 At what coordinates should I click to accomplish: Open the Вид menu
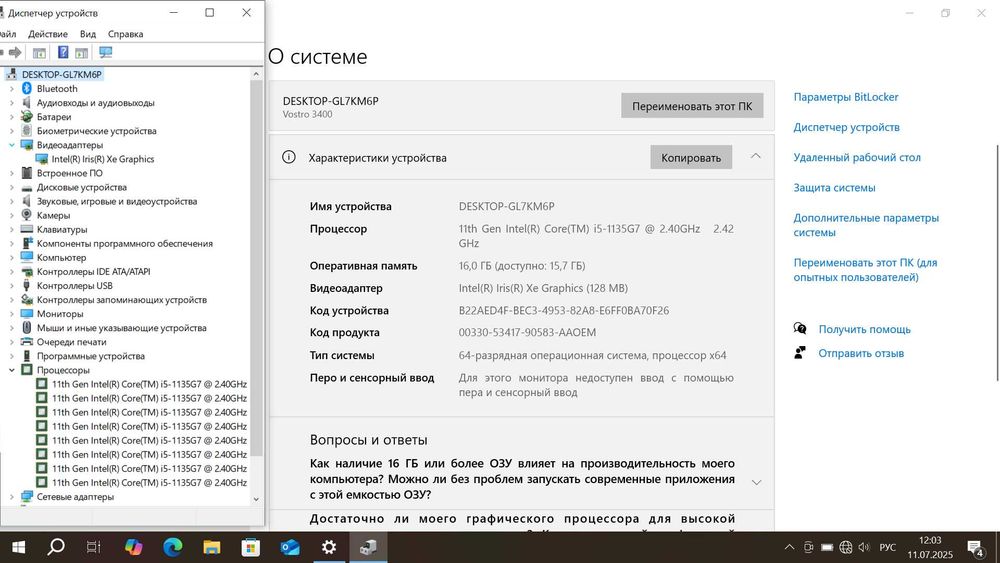point(87,34)
